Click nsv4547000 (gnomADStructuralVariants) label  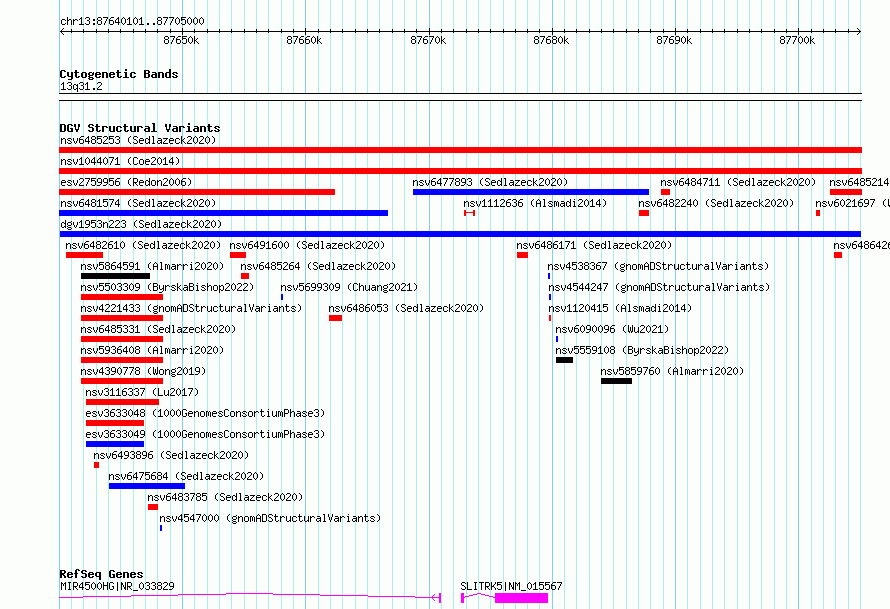(270, 518)
